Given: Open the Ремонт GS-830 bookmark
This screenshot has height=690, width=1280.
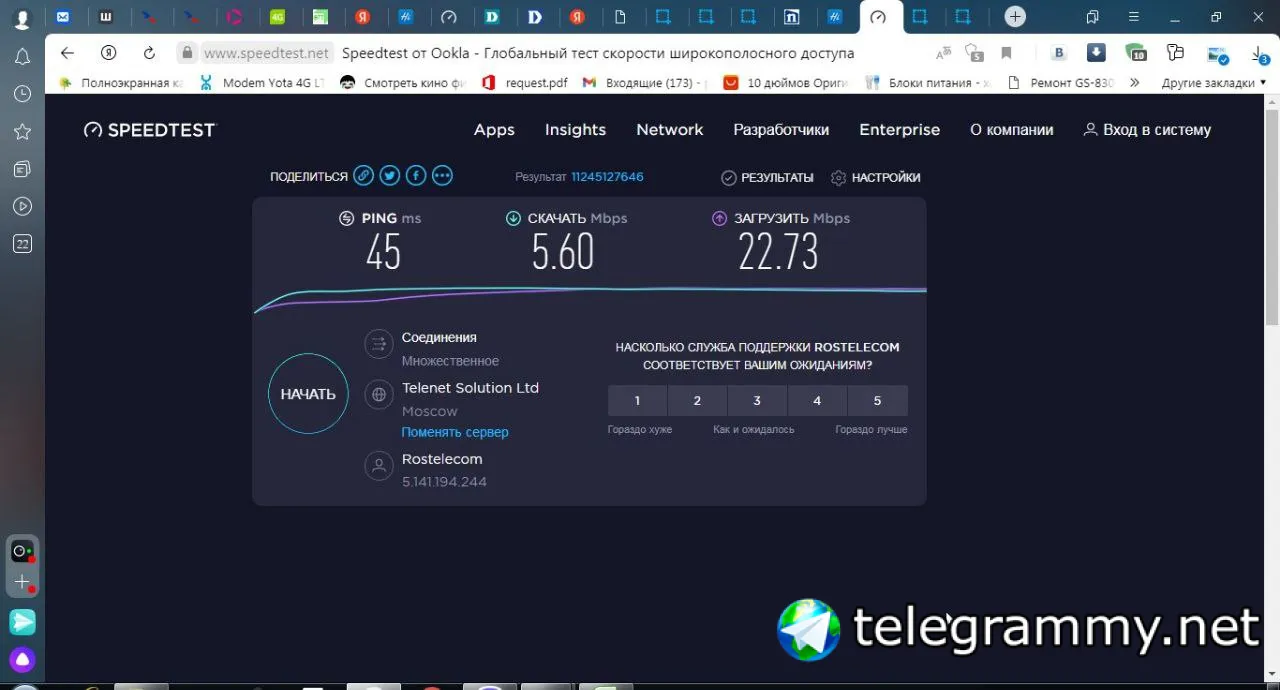Looking at the screenshot, I should tap(1063, 83).
